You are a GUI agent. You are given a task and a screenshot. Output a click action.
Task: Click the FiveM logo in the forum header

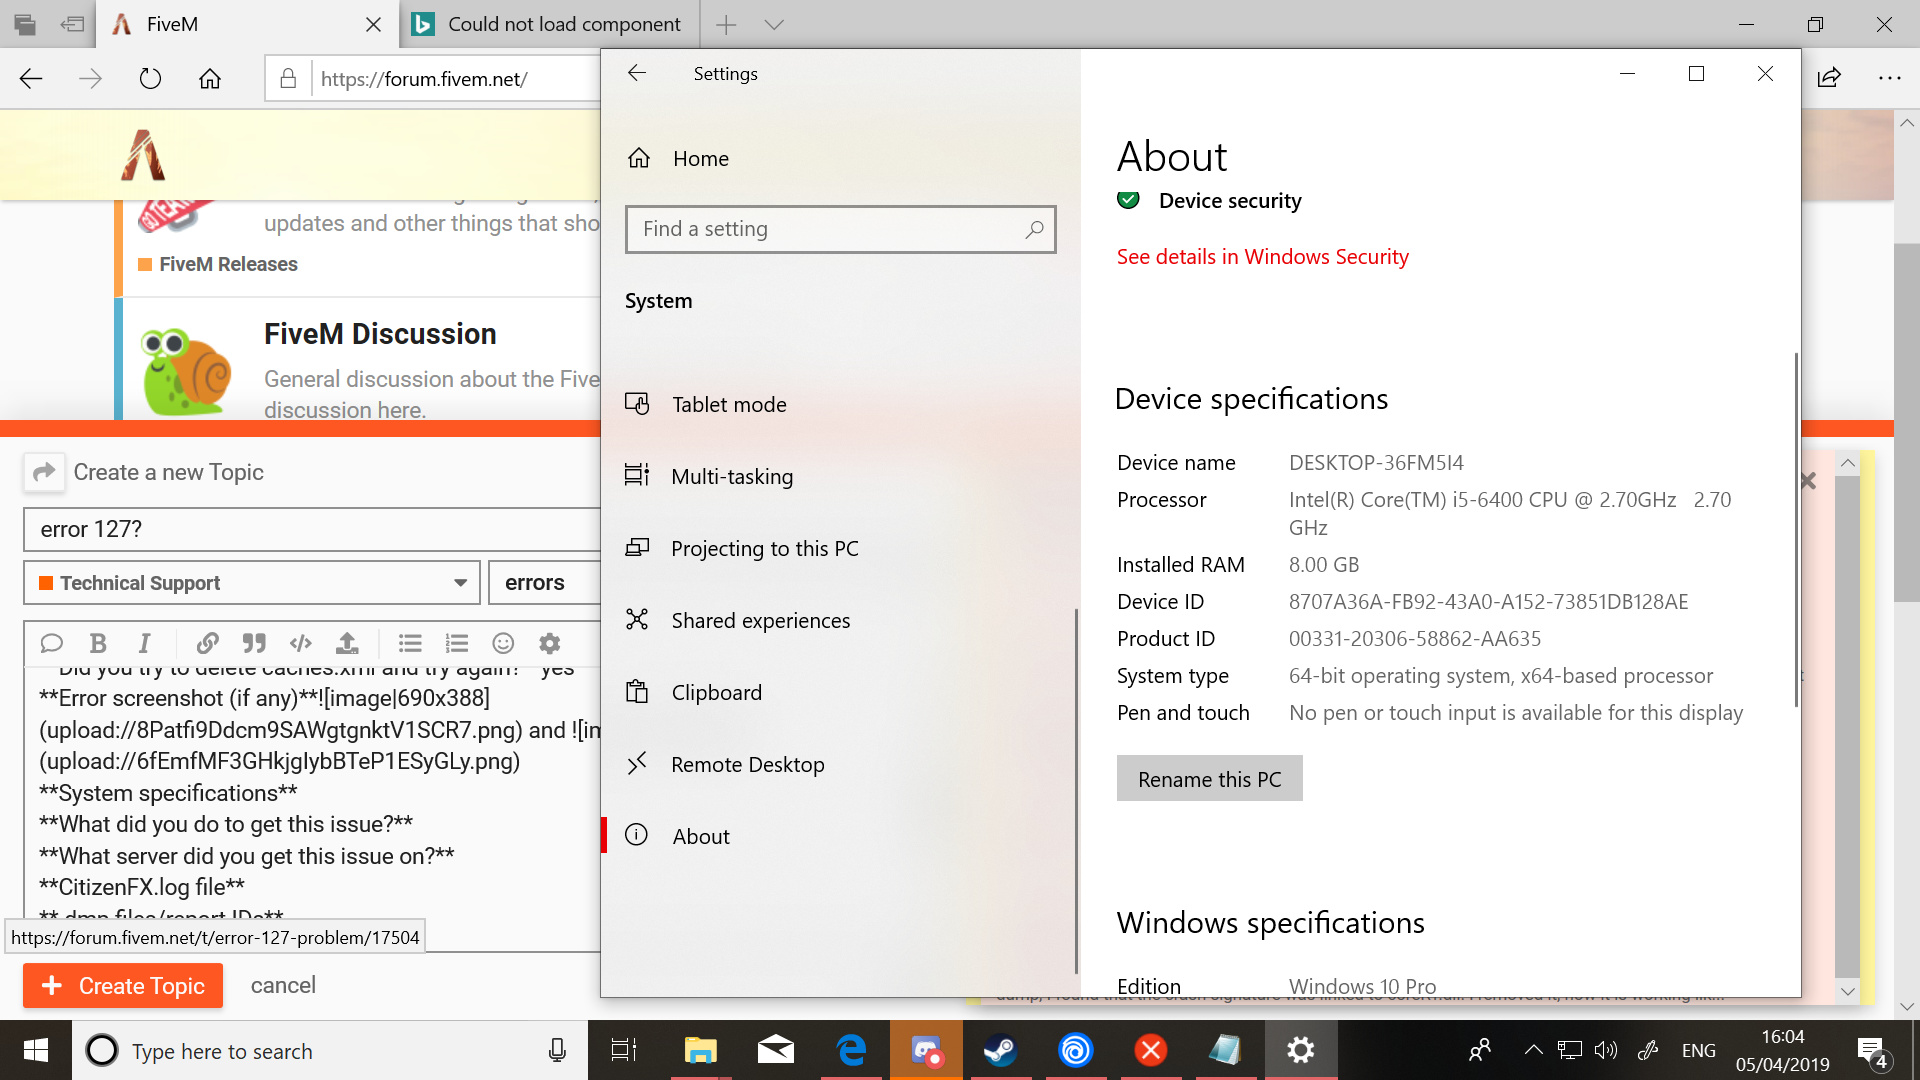[143, 155]
